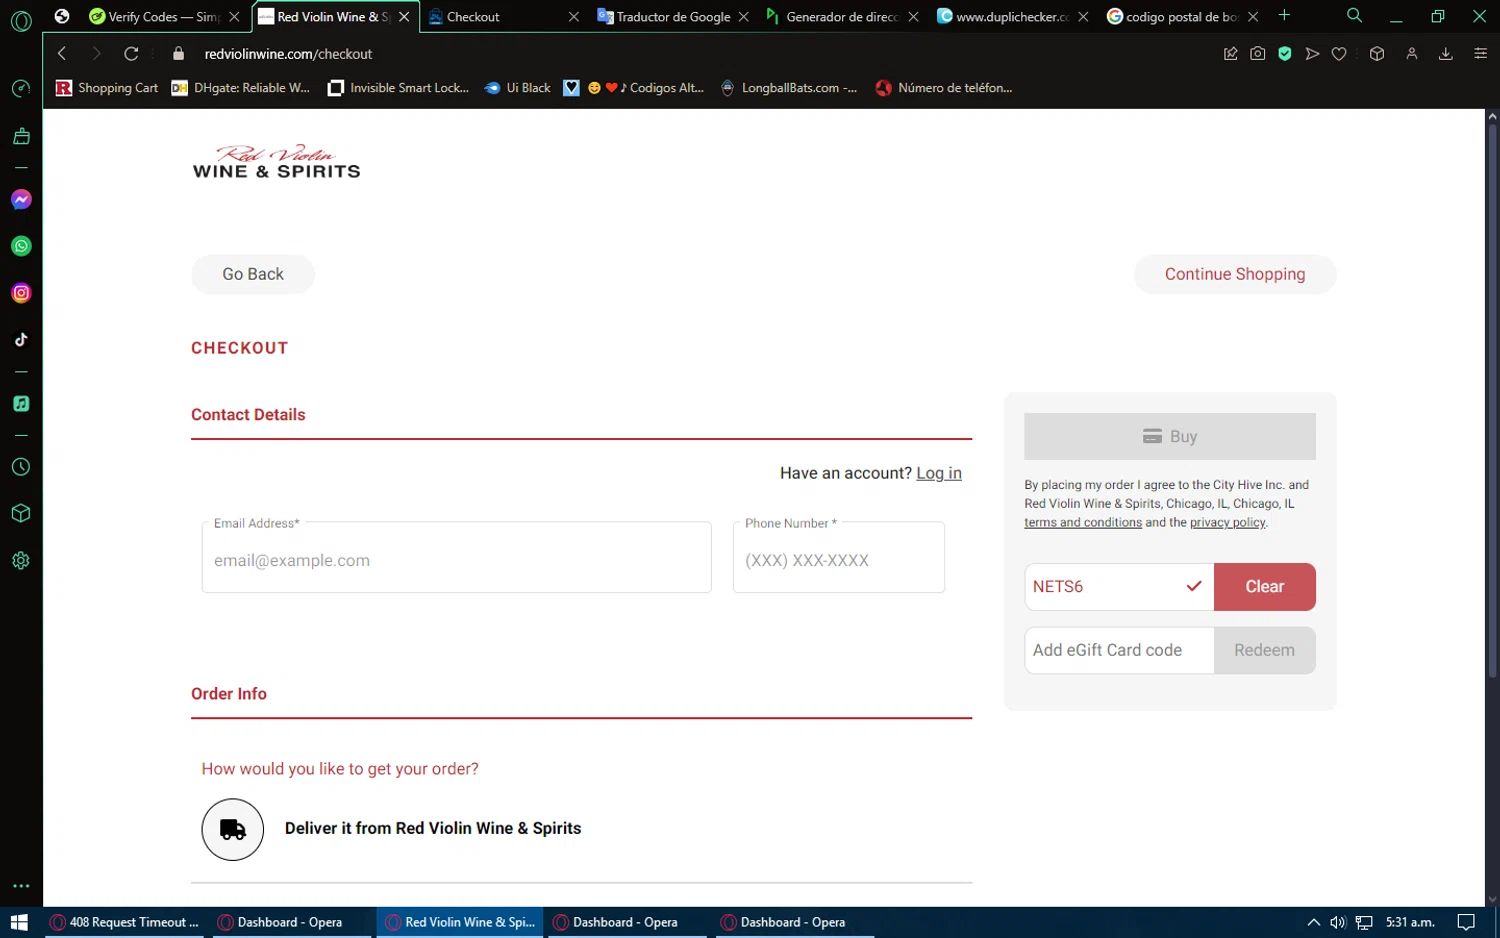This screenshot has height=938, width=1500.
Task: Clear the applied promo code
Action: pos(1265,587)
